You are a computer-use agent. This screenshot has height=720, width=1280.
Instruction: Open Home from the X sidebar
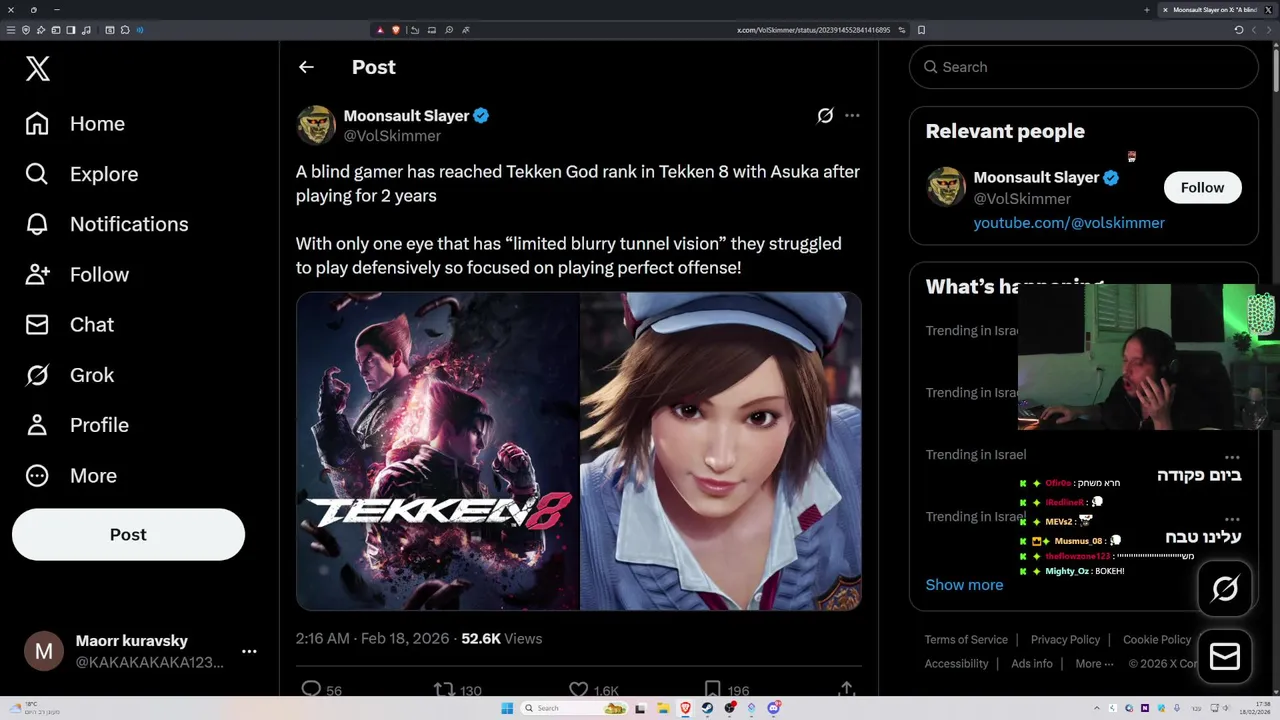(75, 124)
